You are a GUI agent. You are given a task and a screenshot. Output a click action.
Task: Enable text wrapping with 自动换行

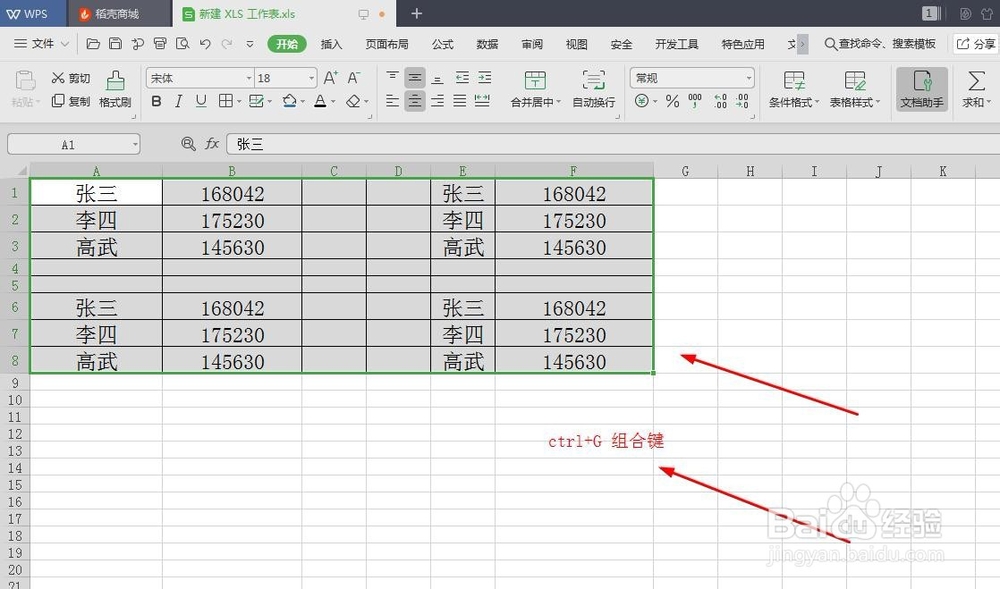(x=593, y=90)
